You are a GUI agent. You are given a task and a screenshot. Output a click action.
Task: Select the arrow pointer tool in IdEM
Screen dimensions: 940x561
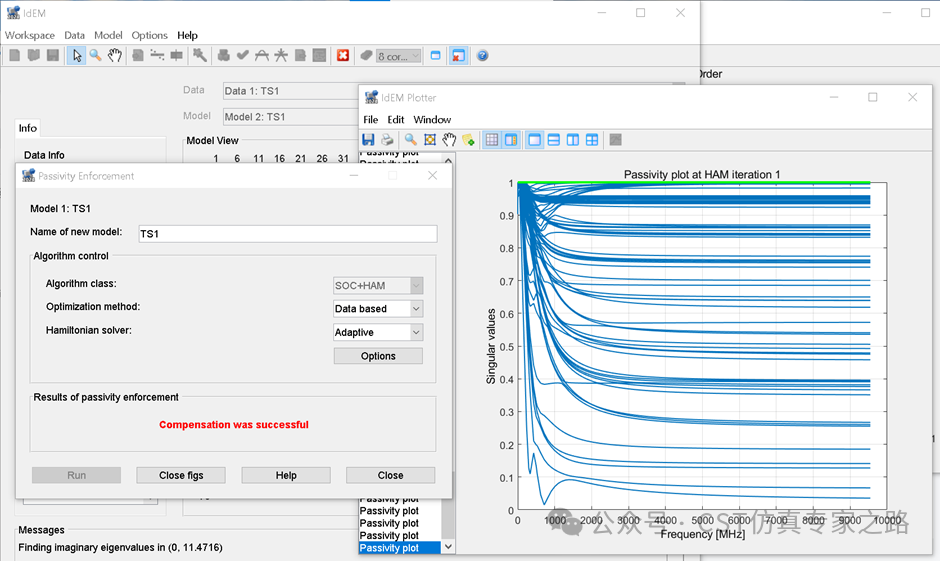[76, 56]
